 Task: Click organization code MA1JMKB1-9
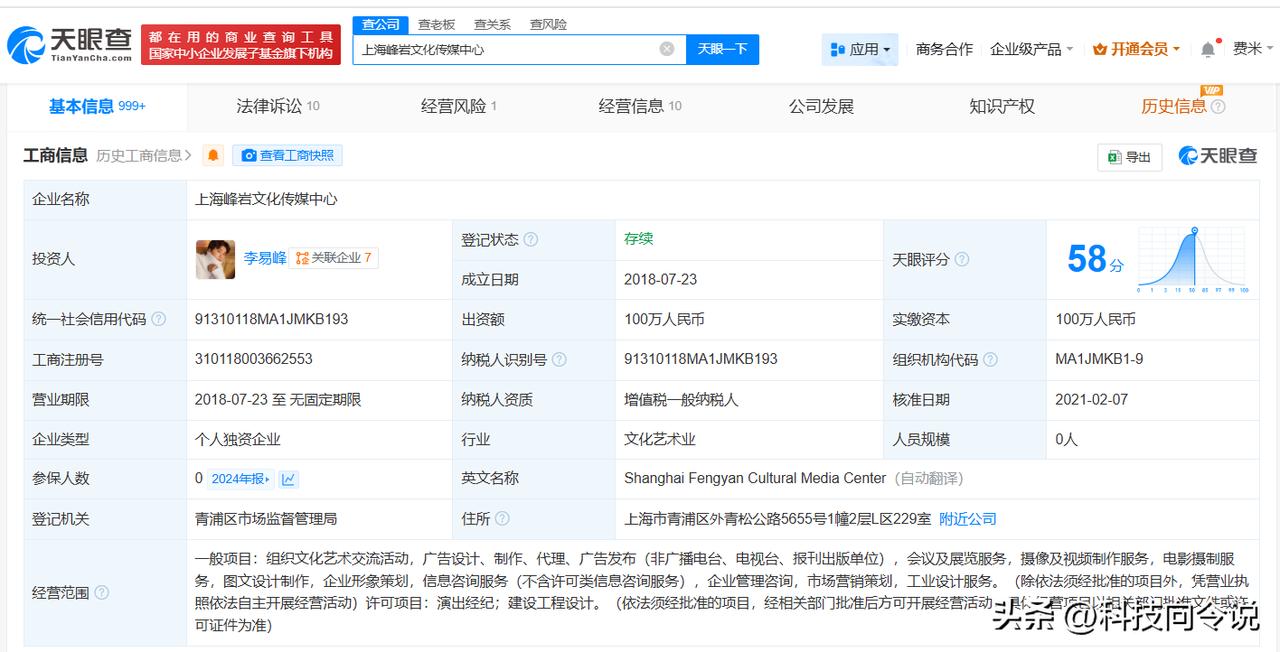[x=1099, y=359]
